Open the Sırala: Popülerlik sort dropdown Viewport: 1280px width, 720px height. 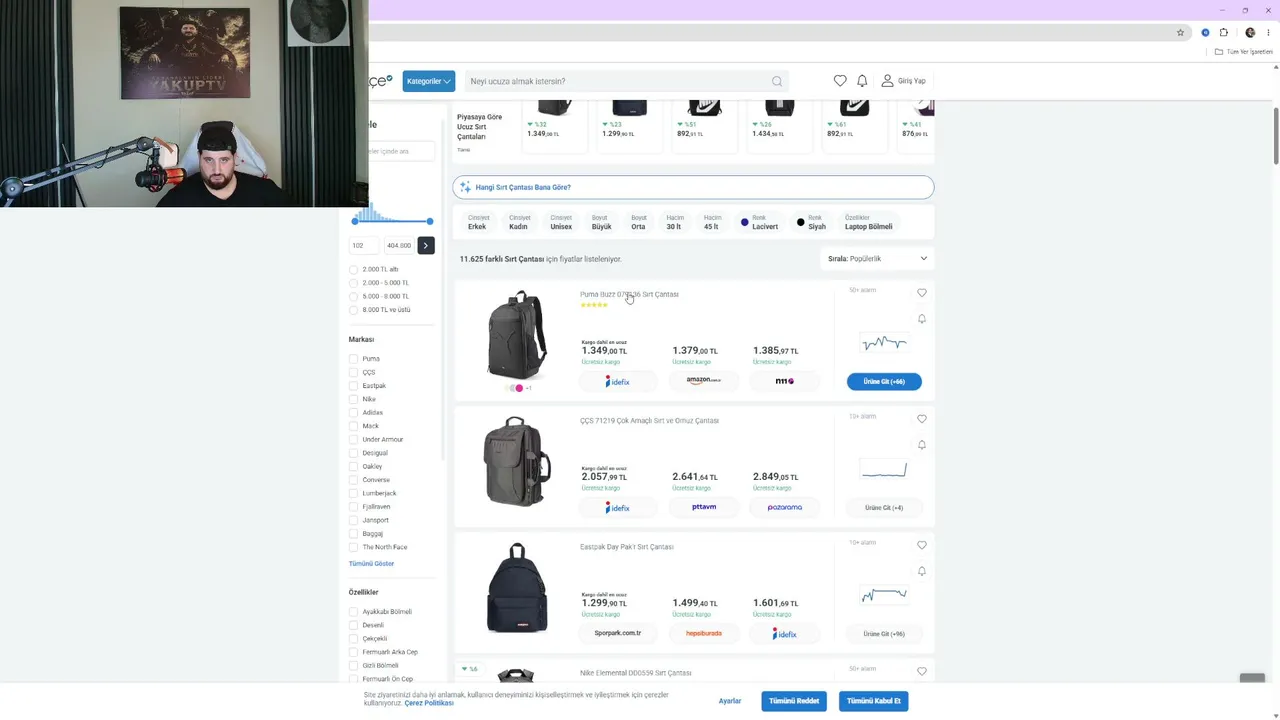(877, 259)
